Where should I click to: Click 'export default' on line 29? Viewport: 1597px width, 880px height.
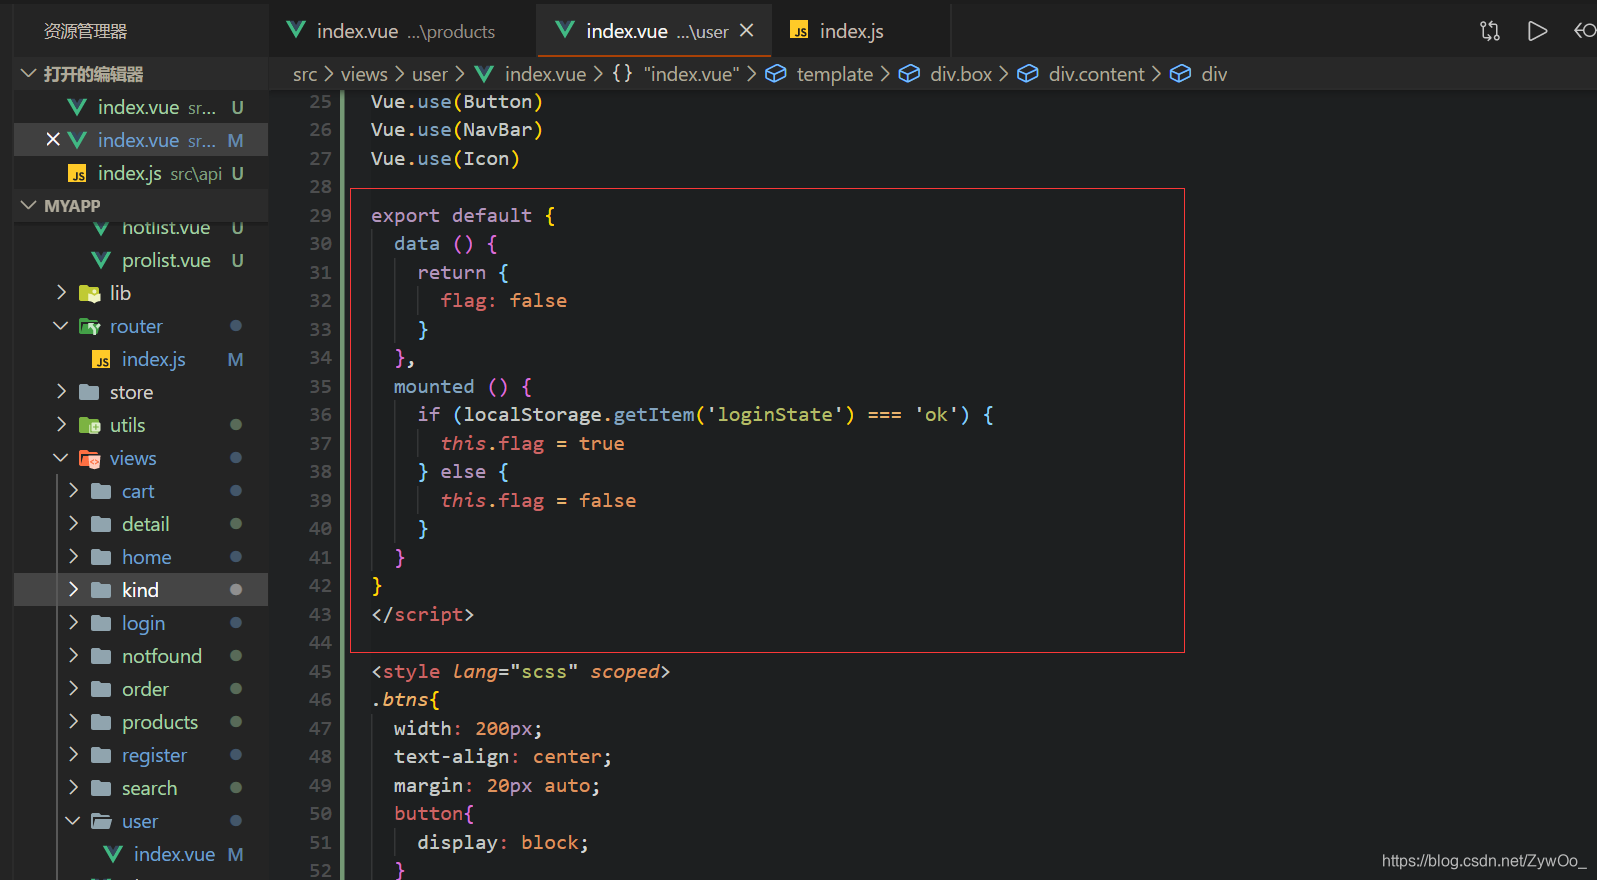451,215
